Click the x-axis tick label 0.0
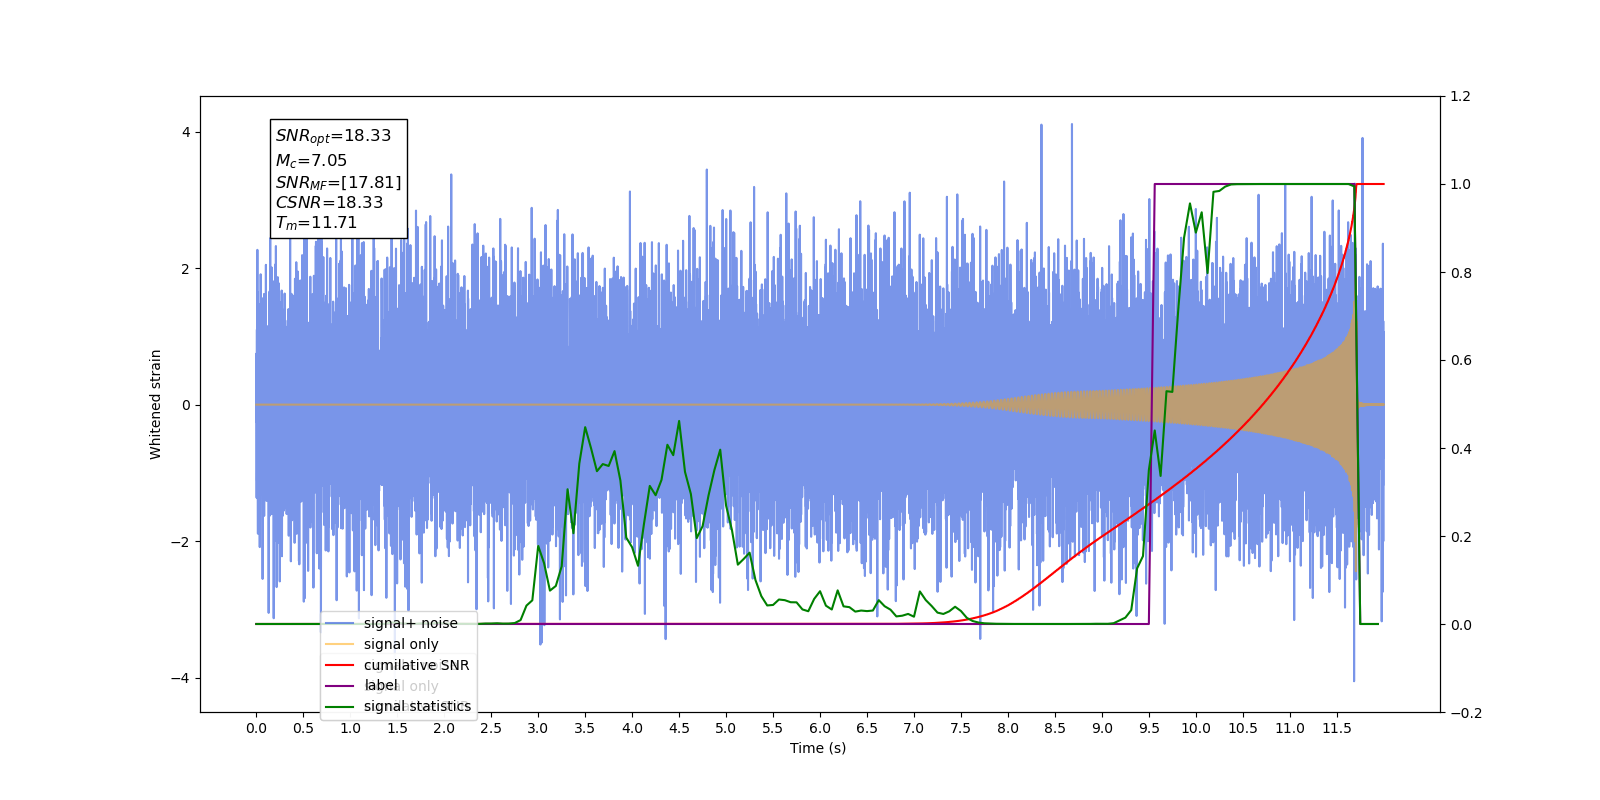The height and width of the screenshot is (800, 1600). coord(256,728)
